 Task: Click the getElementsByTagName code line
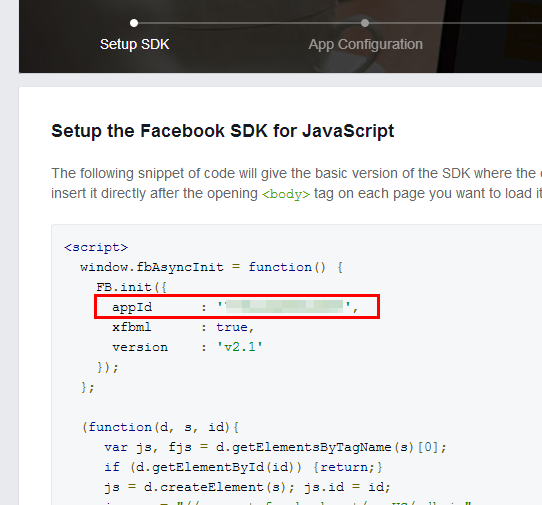(x=275, y=447)
